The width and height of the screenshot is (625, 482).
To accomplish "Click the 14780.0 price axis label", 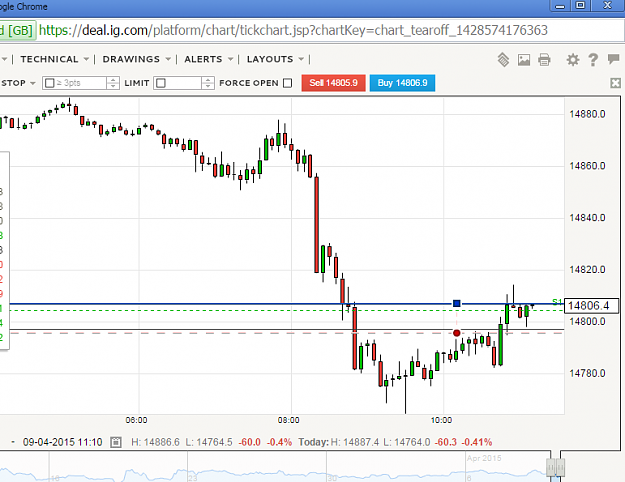I will click(x=587, y=373).
